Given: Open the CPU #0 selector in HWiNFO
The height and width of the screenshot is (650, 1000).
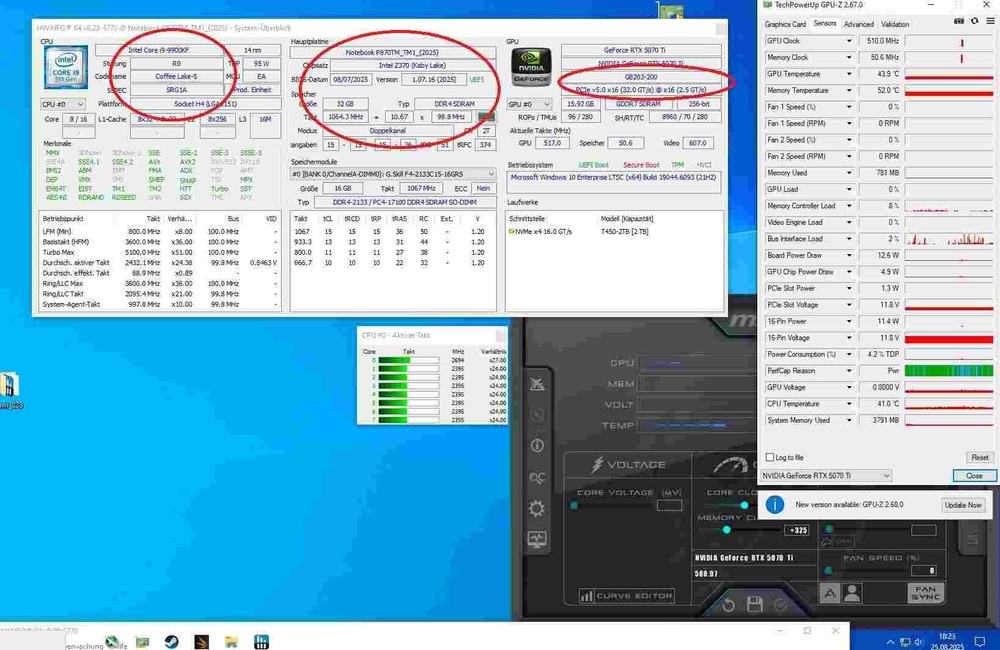Looking at the screenshot, I should (x=62, y=104).
